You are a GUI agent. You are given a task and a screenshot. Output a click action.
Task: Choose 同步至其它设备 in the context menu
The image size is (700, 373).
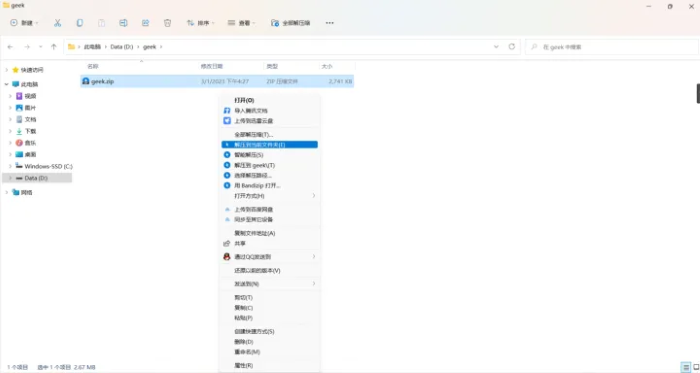pyautogui.click(x=270, y=220)
